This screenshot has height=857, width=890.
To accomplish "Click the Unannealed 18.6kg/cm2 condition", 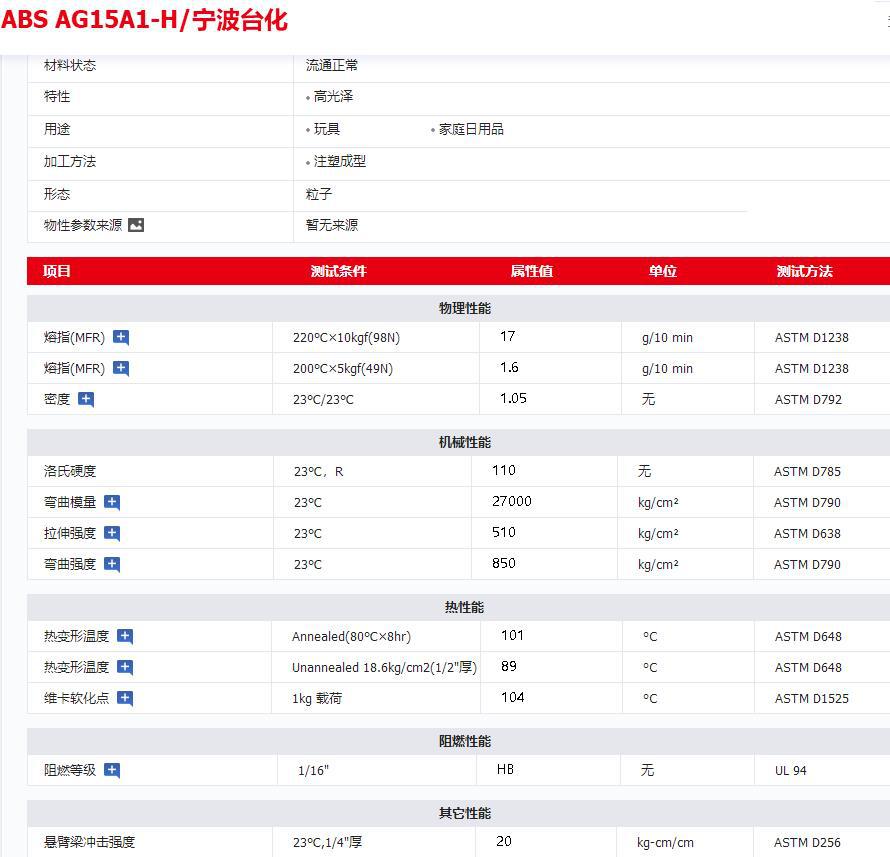I will pyautogui.click(x=384, y=667).
